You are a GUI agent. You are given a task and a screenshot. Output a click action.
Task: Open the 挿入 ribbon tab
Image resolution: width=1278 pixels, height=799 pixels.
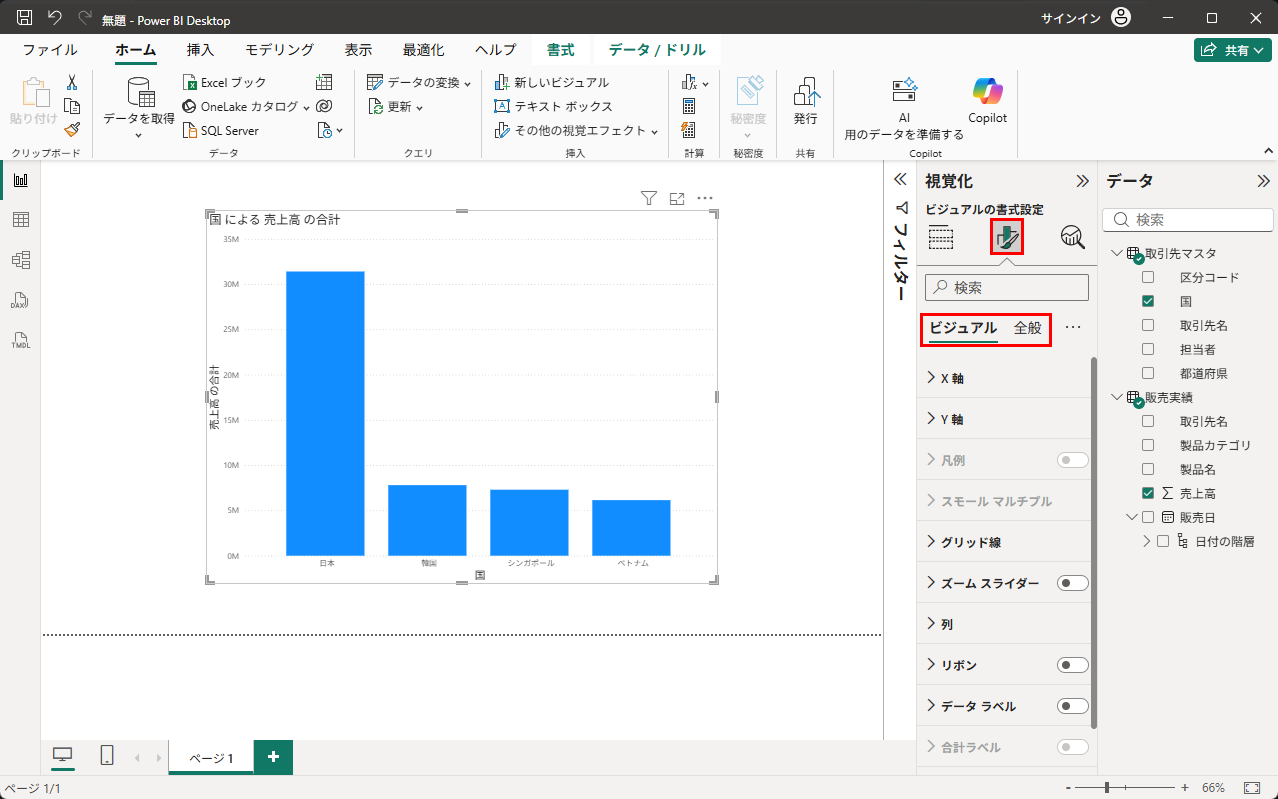coord(200,50)
